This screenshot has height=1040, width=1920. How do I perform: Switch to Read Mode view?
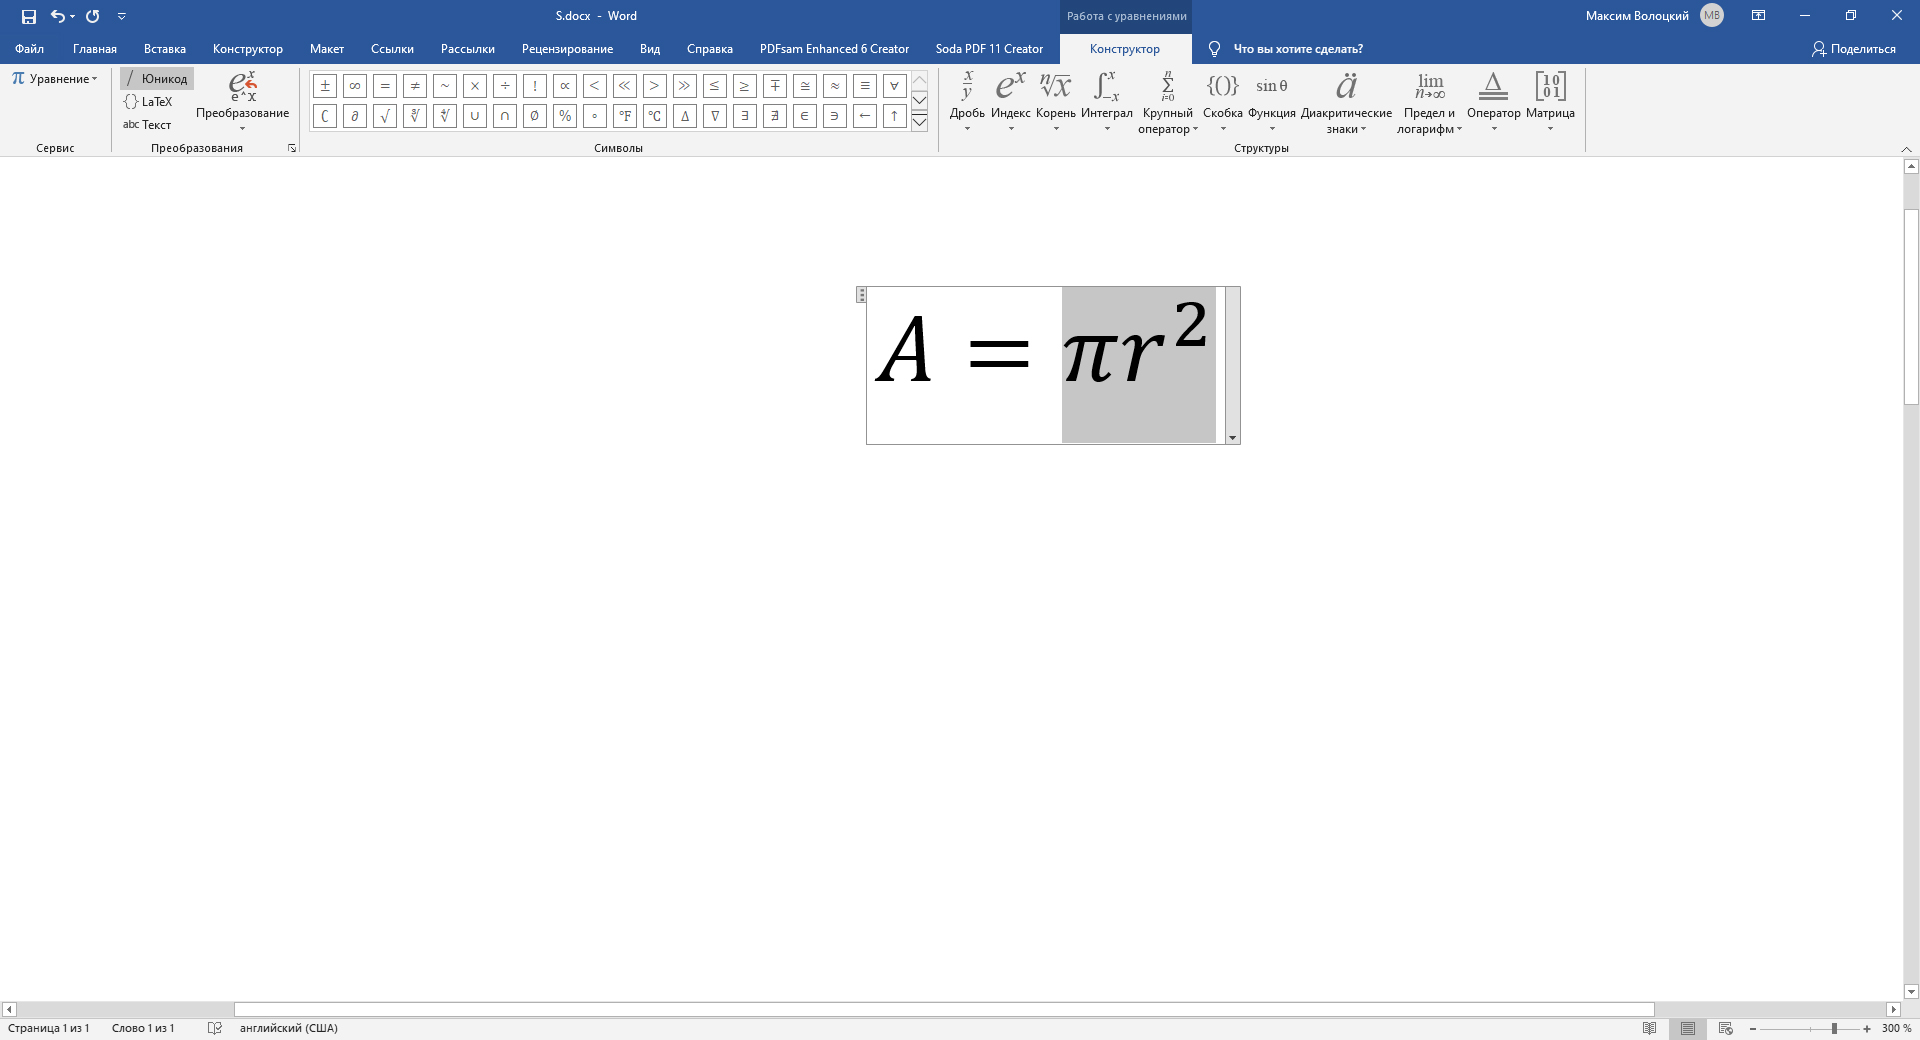pyautogui.click(x=1650, y=1028)
